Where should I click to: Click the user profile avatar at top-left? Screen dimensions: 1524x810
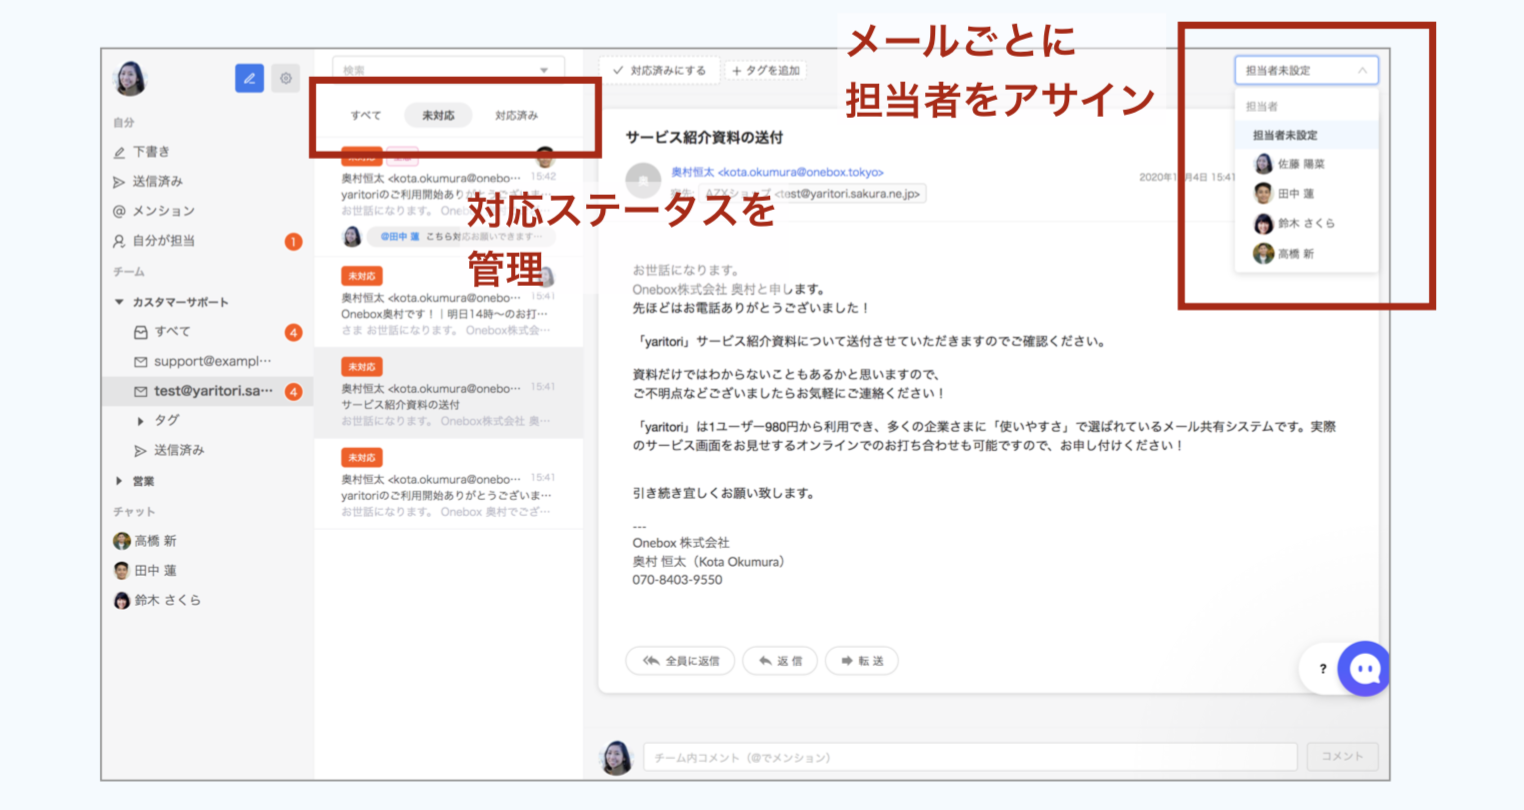tap(131, 78)
